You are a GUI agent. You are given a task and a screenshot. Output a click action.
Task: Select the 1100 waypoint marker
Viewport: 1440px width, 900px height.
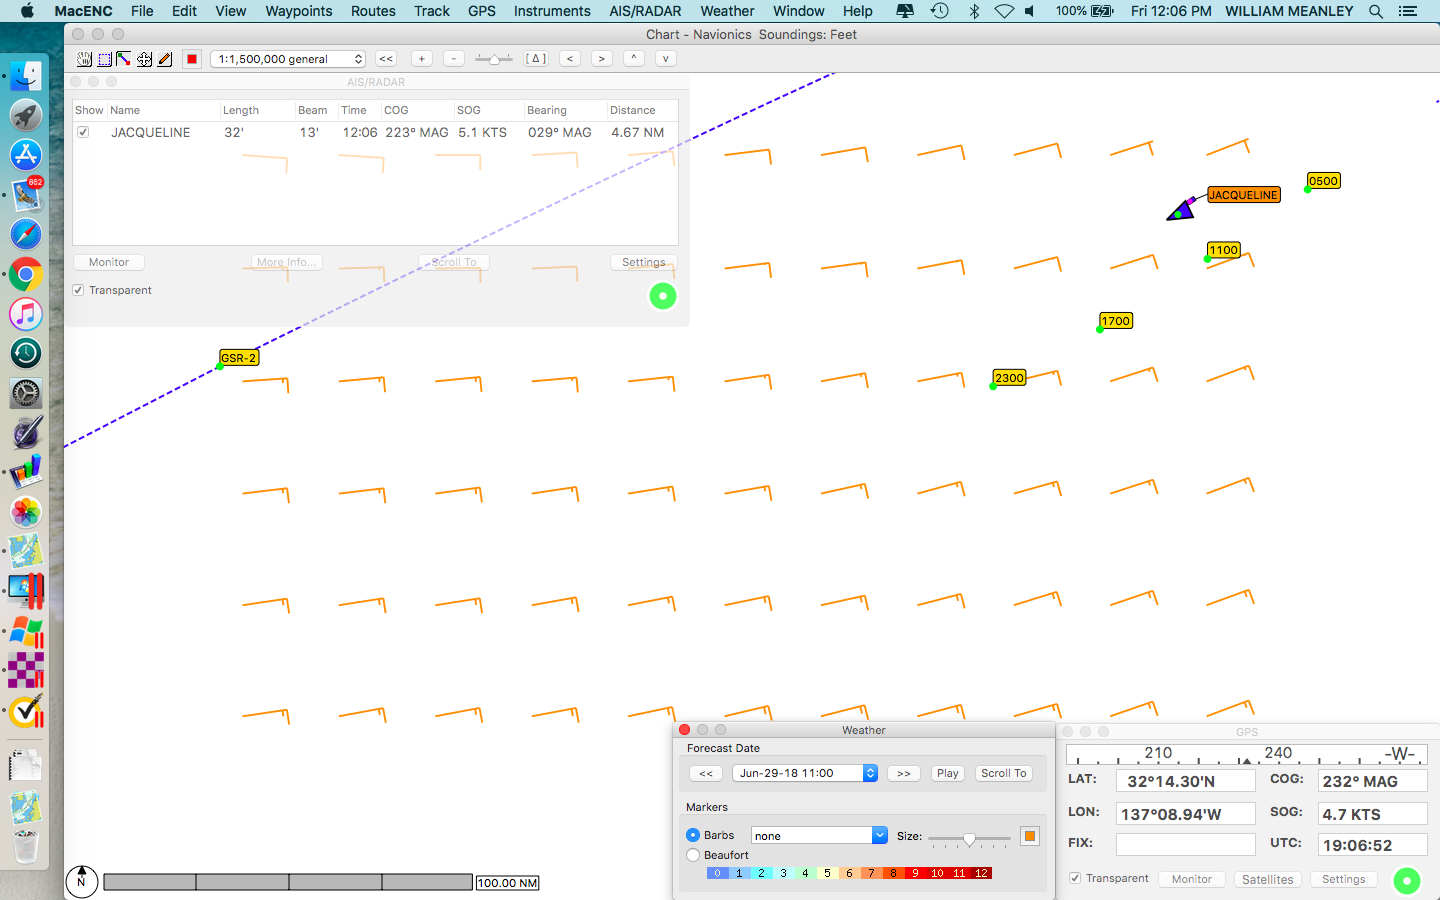1223,250
